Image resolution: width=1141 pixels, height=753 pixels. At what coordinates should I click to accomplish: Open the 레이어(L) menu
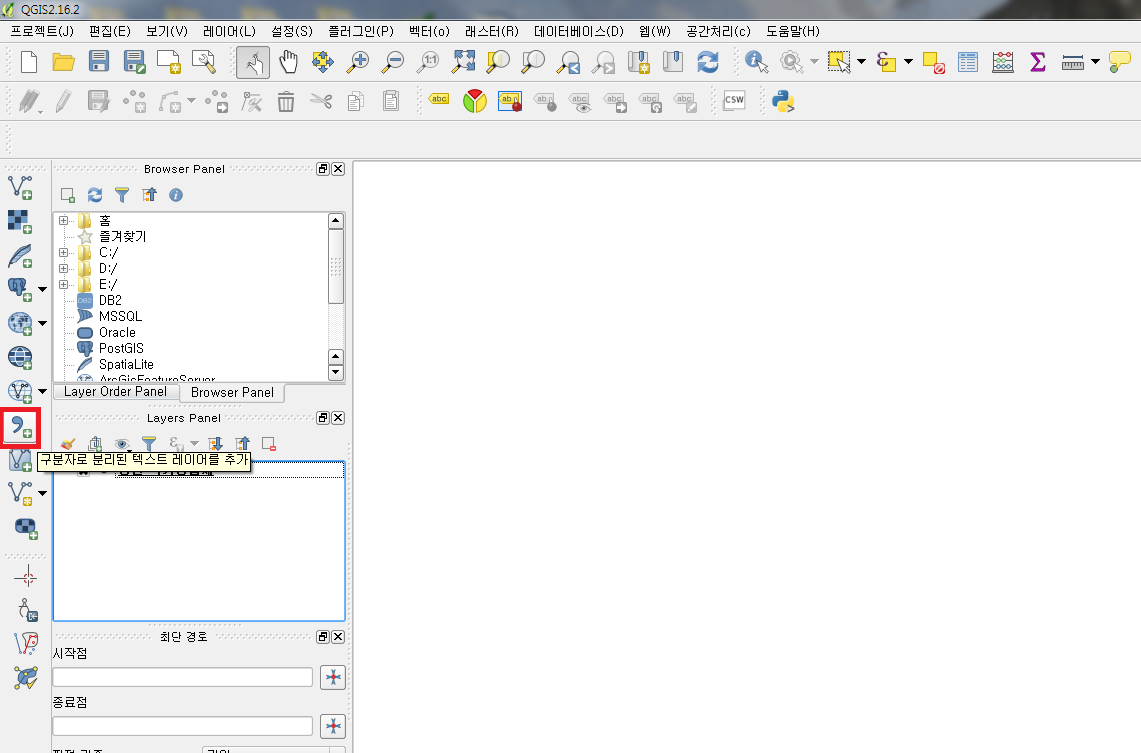pyautogui.click(x=229, y=31)
